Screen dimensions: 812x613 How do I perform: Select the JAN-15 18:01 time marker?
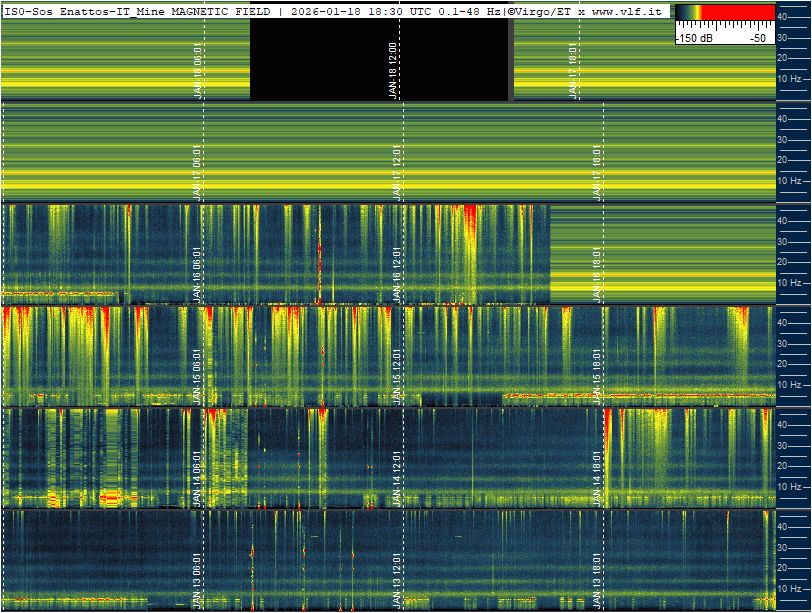pos(597,376)
